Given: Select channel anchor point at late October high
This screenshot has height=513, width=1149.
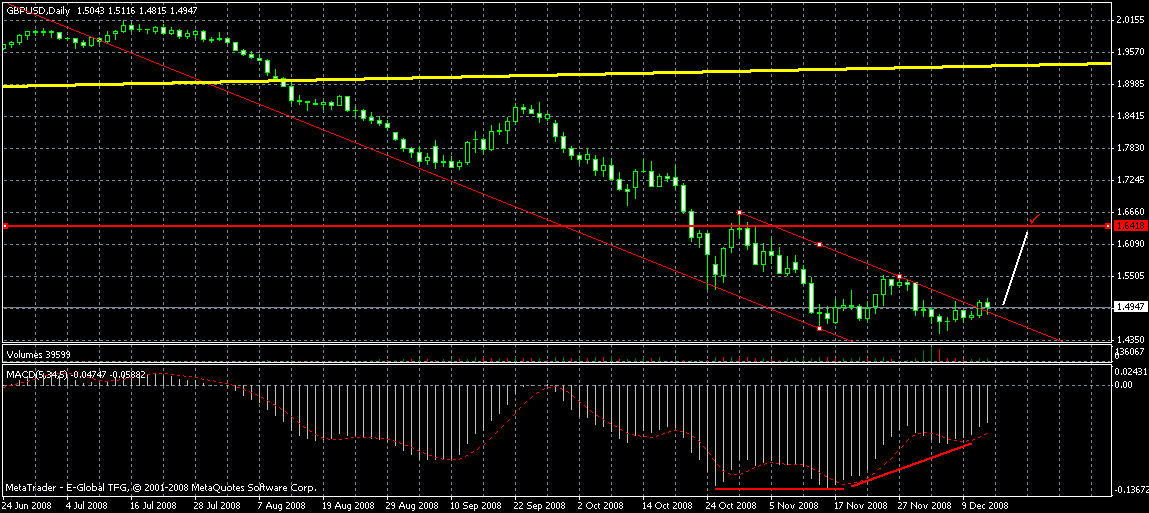Looking at the screenshot, I should [x=739, y=212].
